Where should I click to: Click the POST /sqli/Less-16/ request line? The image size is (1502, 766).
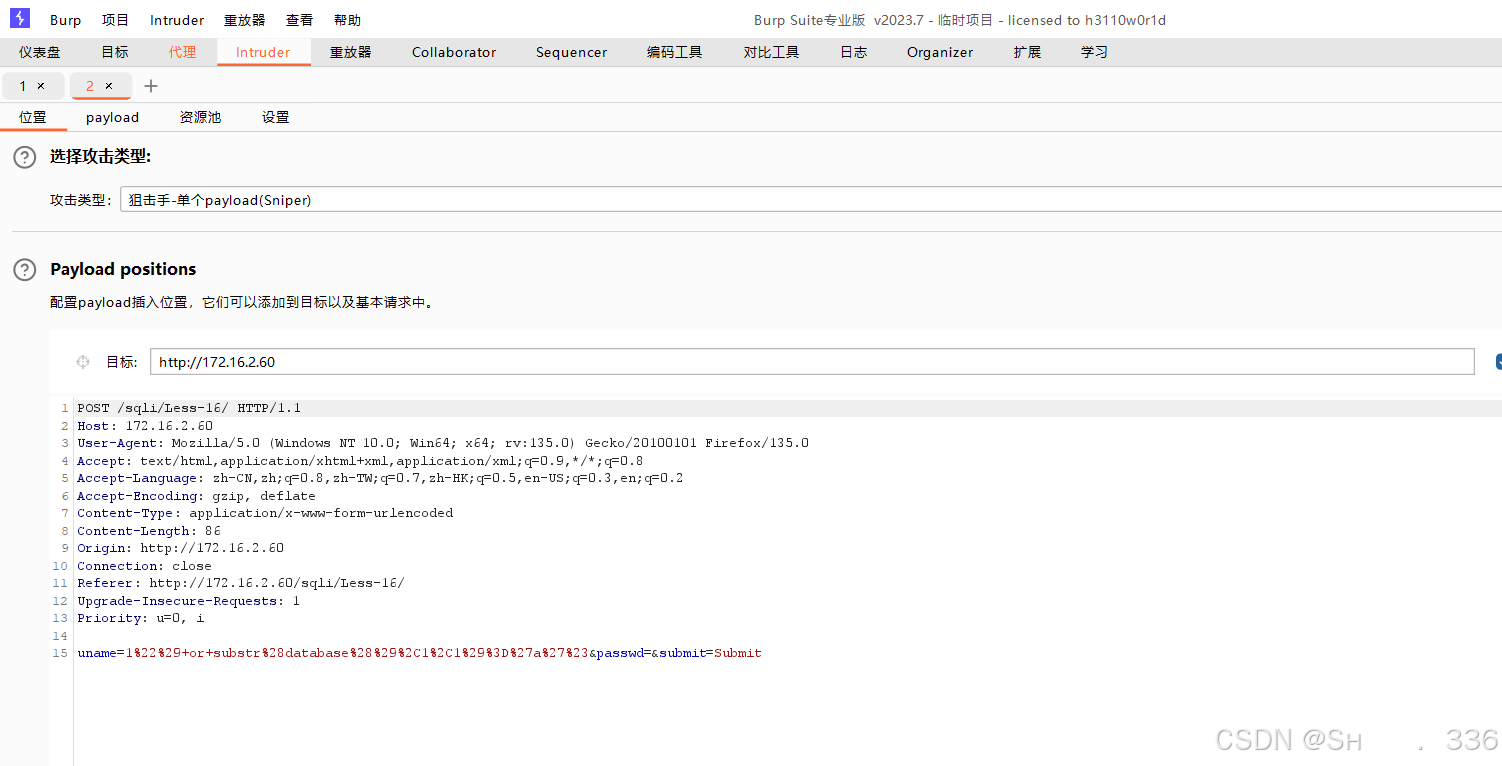[189, 408]
